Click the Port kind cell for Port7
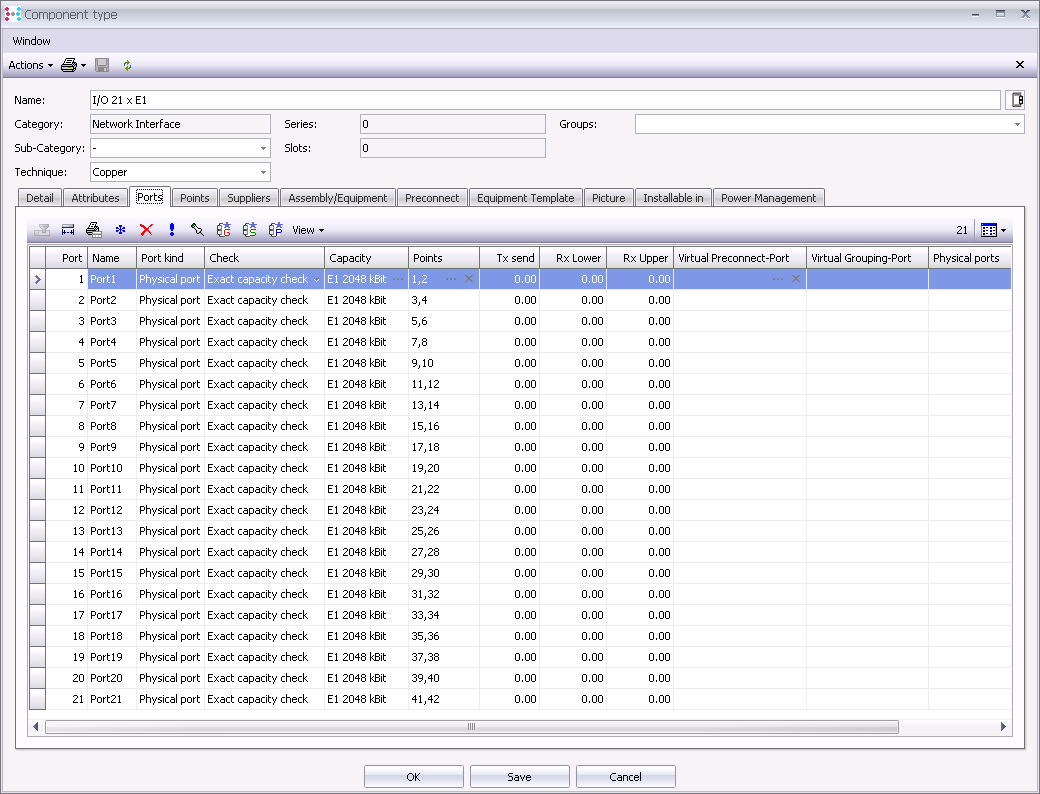This screenshot has width=1040, height=794. click(x=170, y=405)
